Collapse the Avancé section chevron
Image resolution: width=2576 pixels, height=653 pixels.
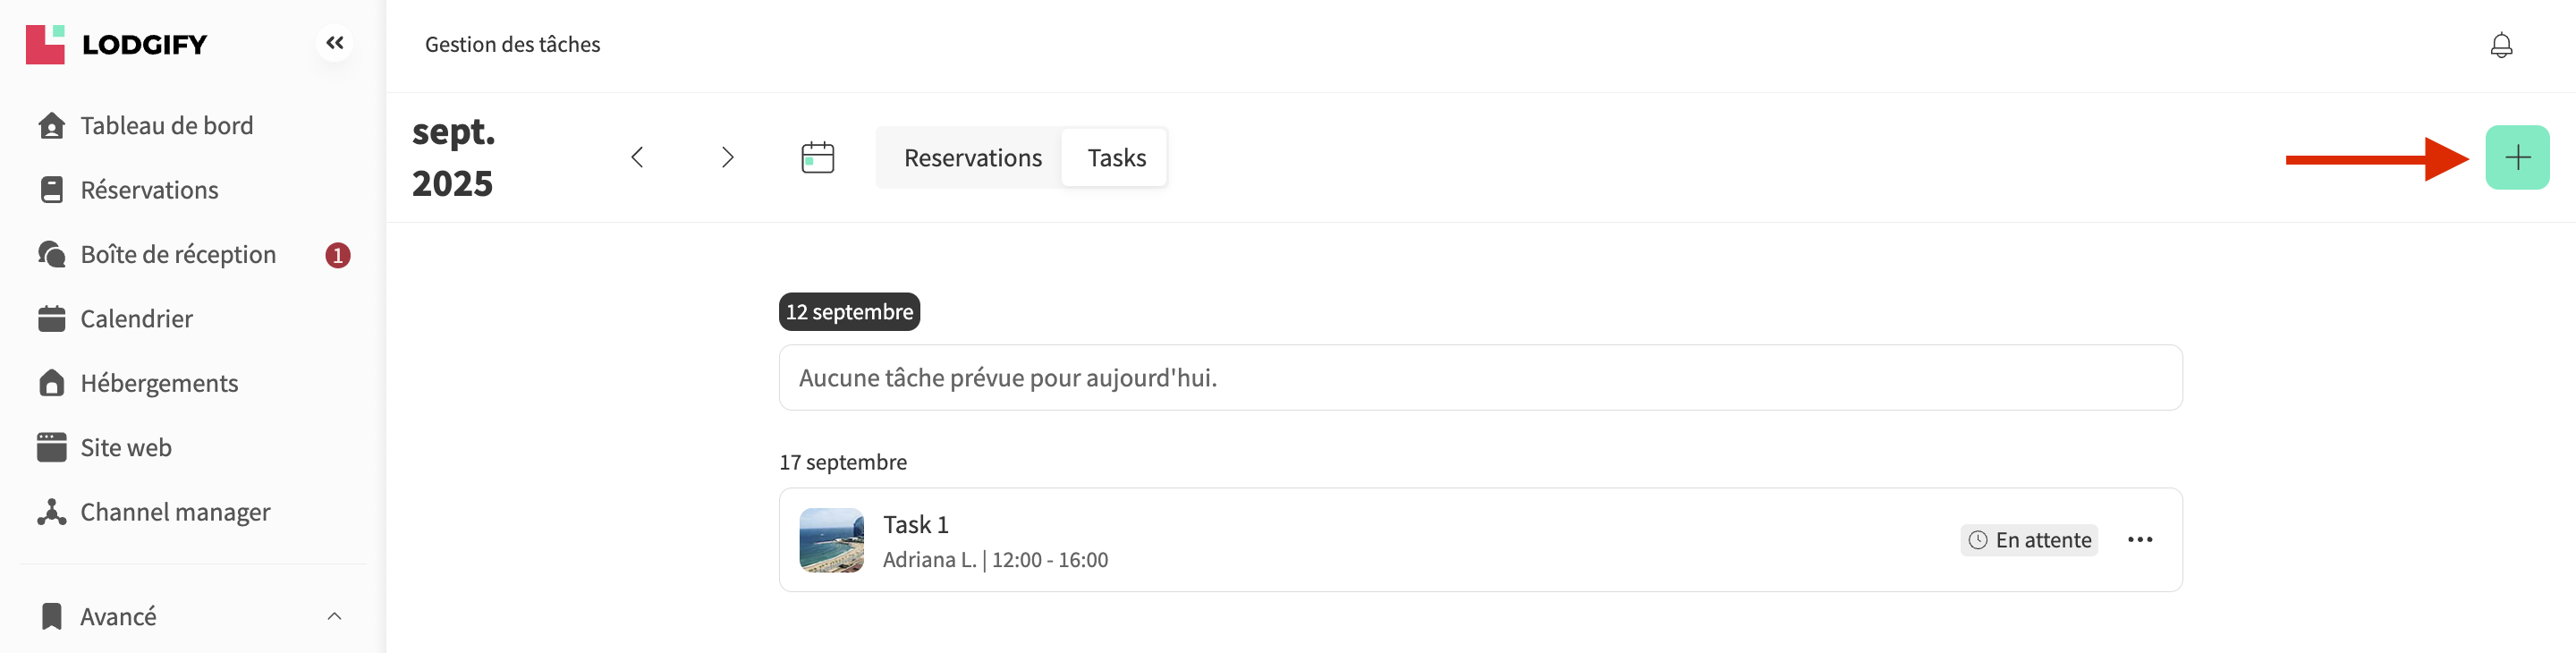tap(335, 616)
